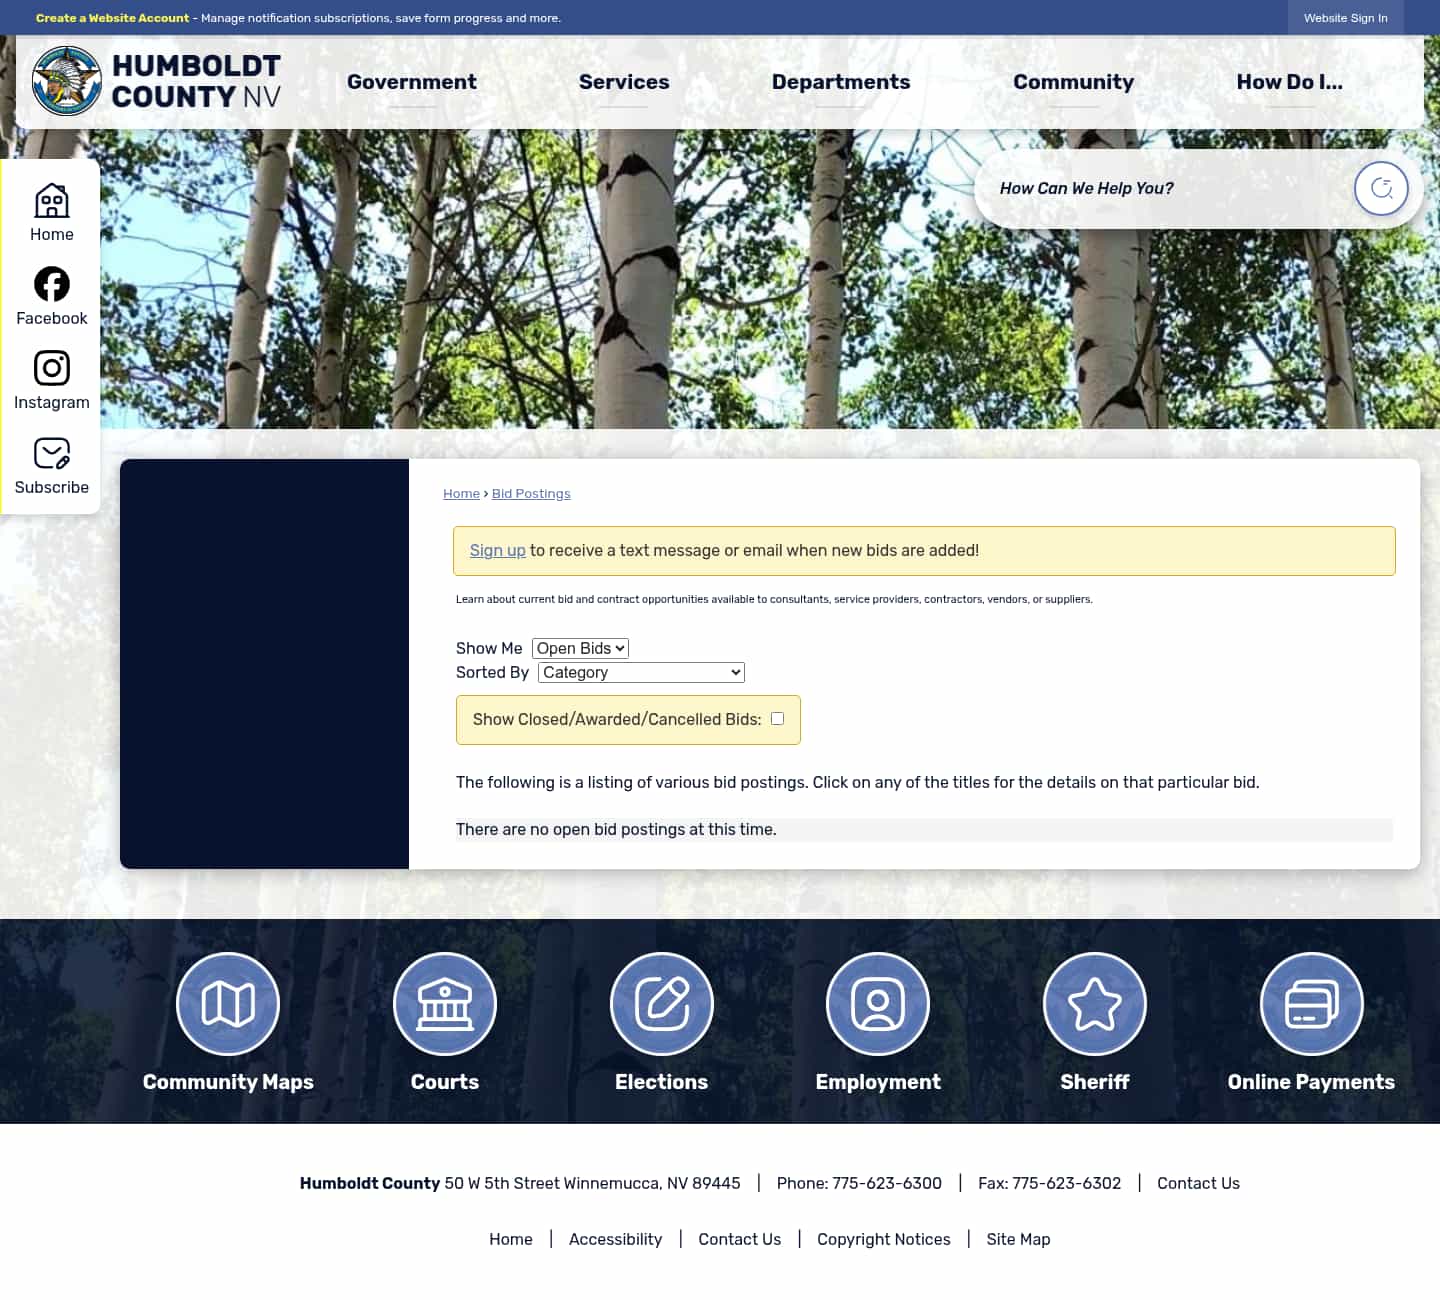Click the Subscribe envelope icon
The height and width of the screenshot is (1300, 1440).
52,453
